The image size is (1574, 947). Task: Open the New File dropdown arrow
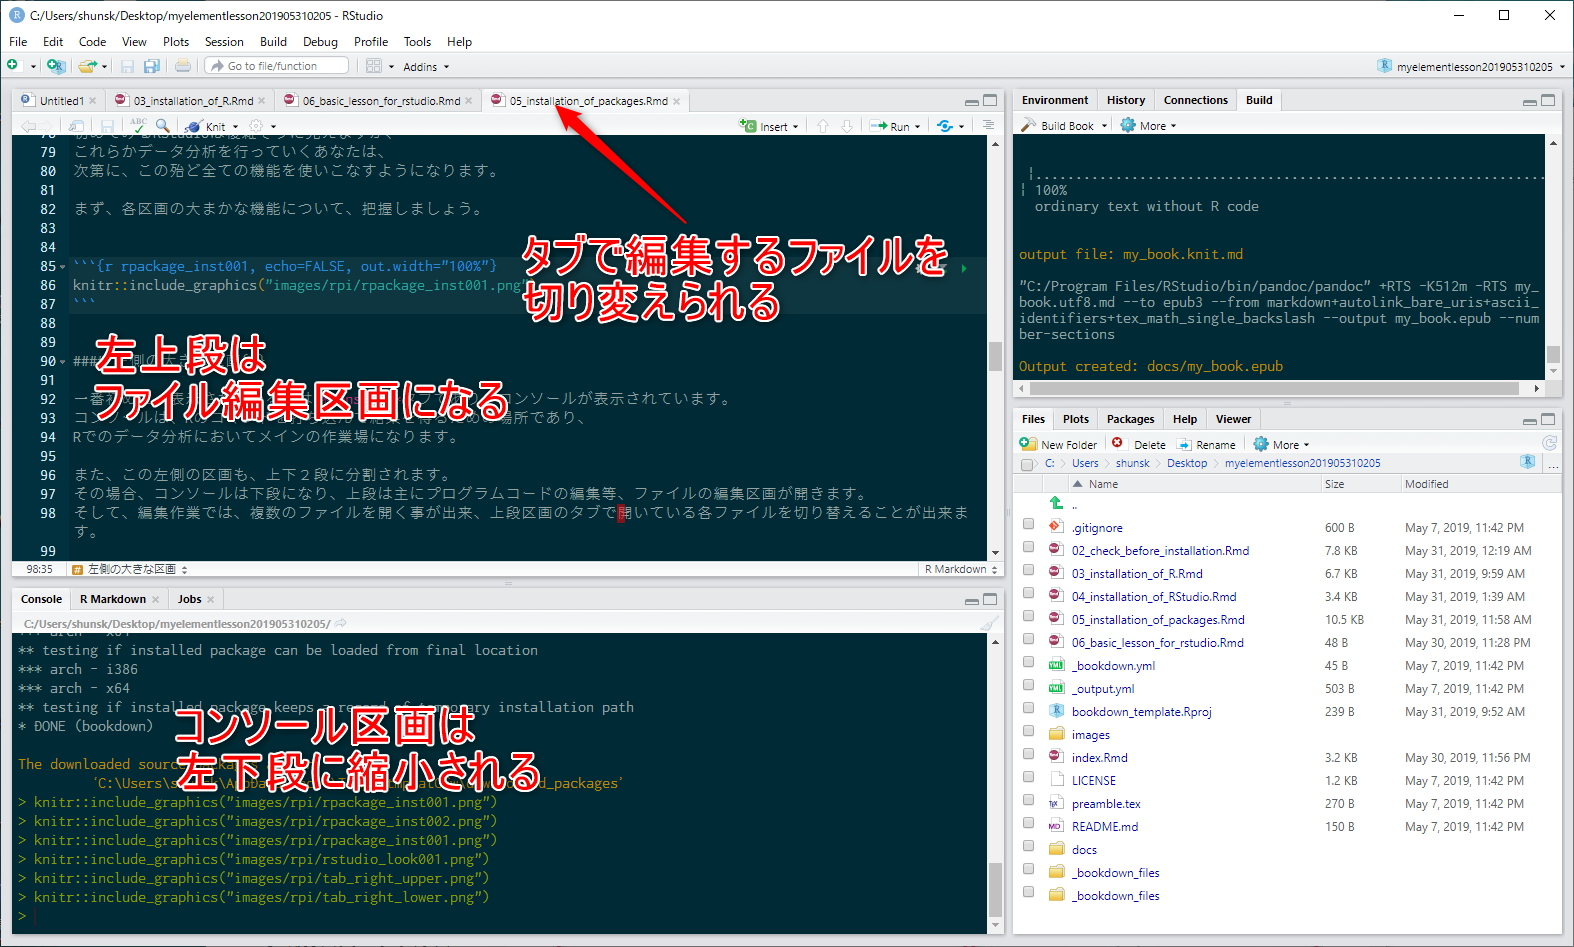point(33,67)
